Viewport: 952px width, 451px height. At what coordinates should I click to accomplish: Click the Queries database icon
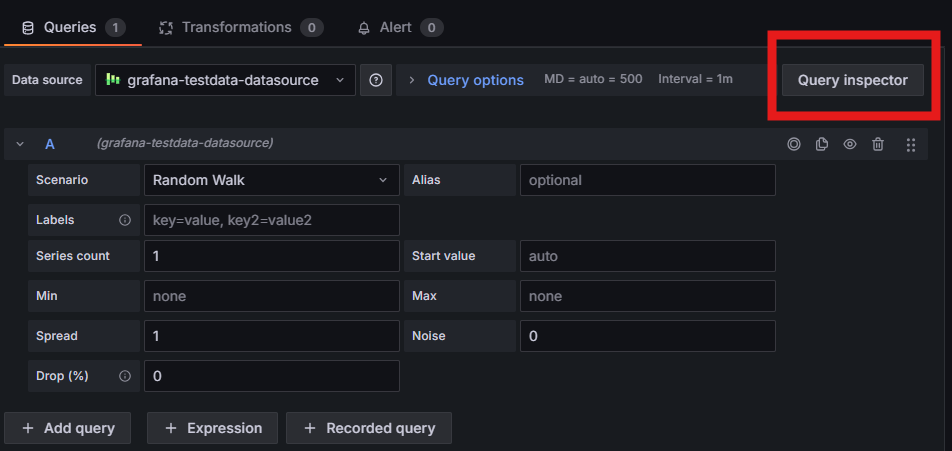click(28, 28)
